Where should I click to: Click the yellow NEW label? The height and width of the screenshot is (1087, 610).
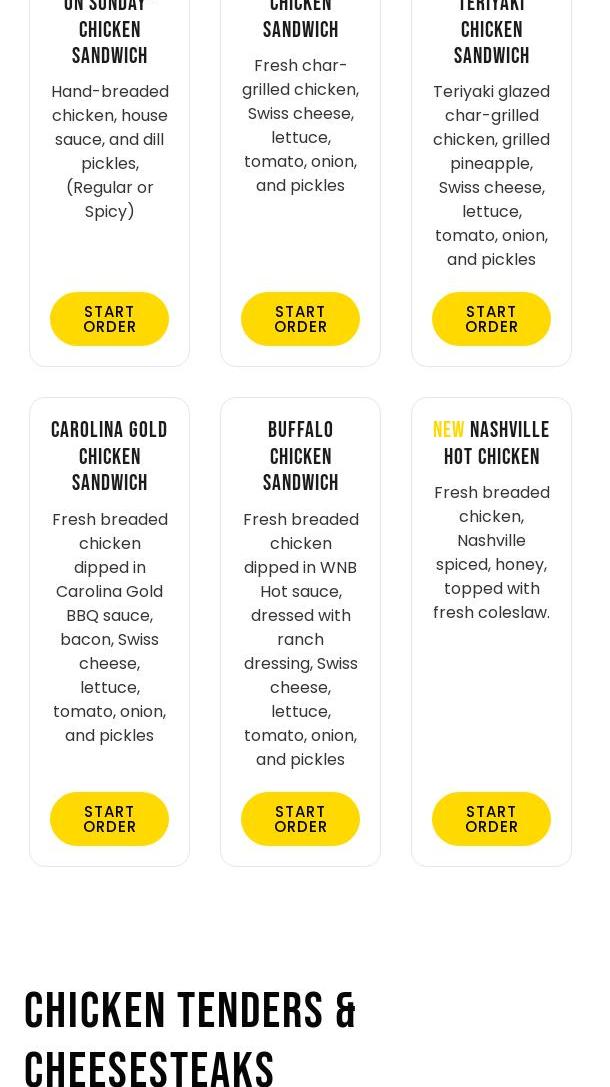(x=448, y=430)
